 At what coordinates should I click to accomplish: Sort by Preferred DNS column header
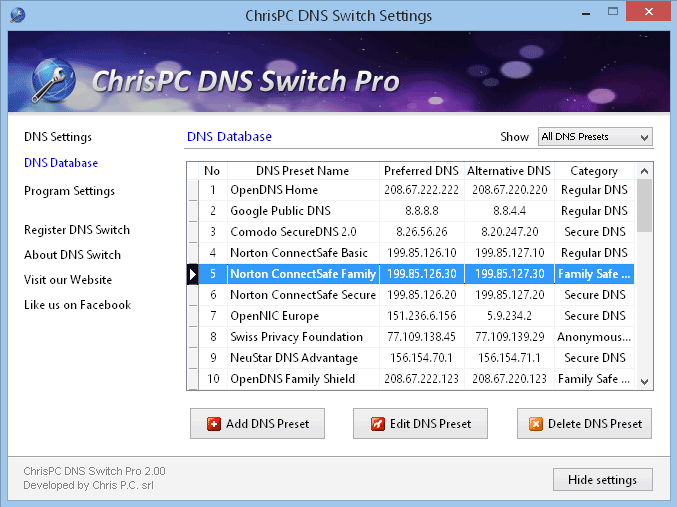pyautogui.click(x=422, y=171)
